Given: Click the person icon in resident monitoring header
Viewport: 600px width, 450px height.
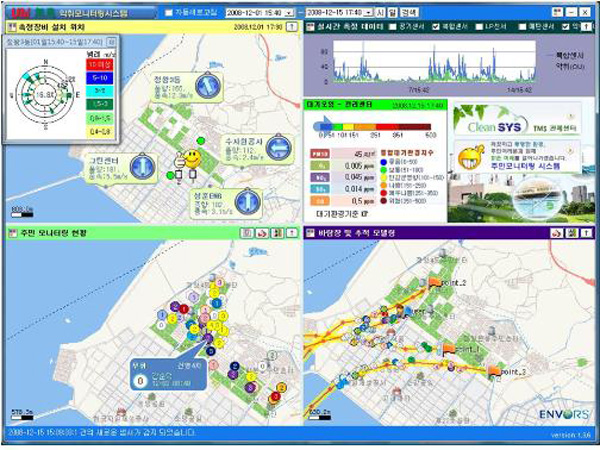Looking at the screenshot, I should click(277, 233).
